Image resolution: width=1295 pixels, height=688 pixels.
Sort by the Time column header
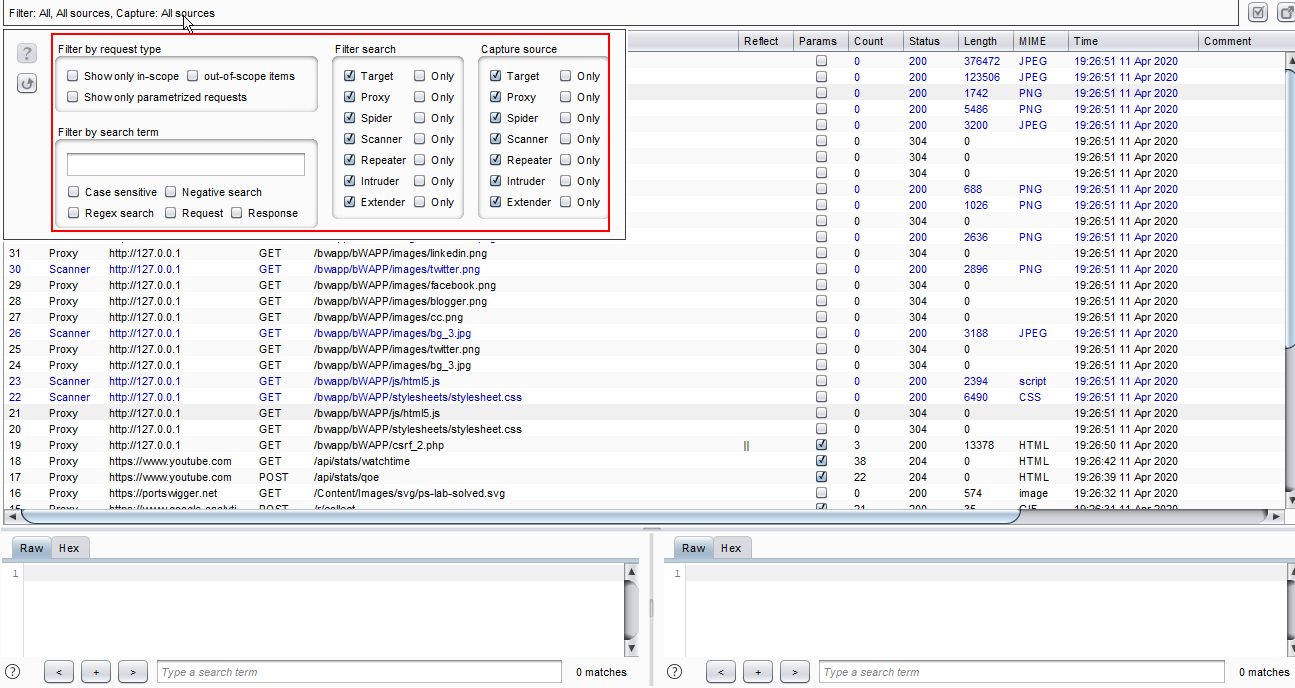[x=1133, y=41]
